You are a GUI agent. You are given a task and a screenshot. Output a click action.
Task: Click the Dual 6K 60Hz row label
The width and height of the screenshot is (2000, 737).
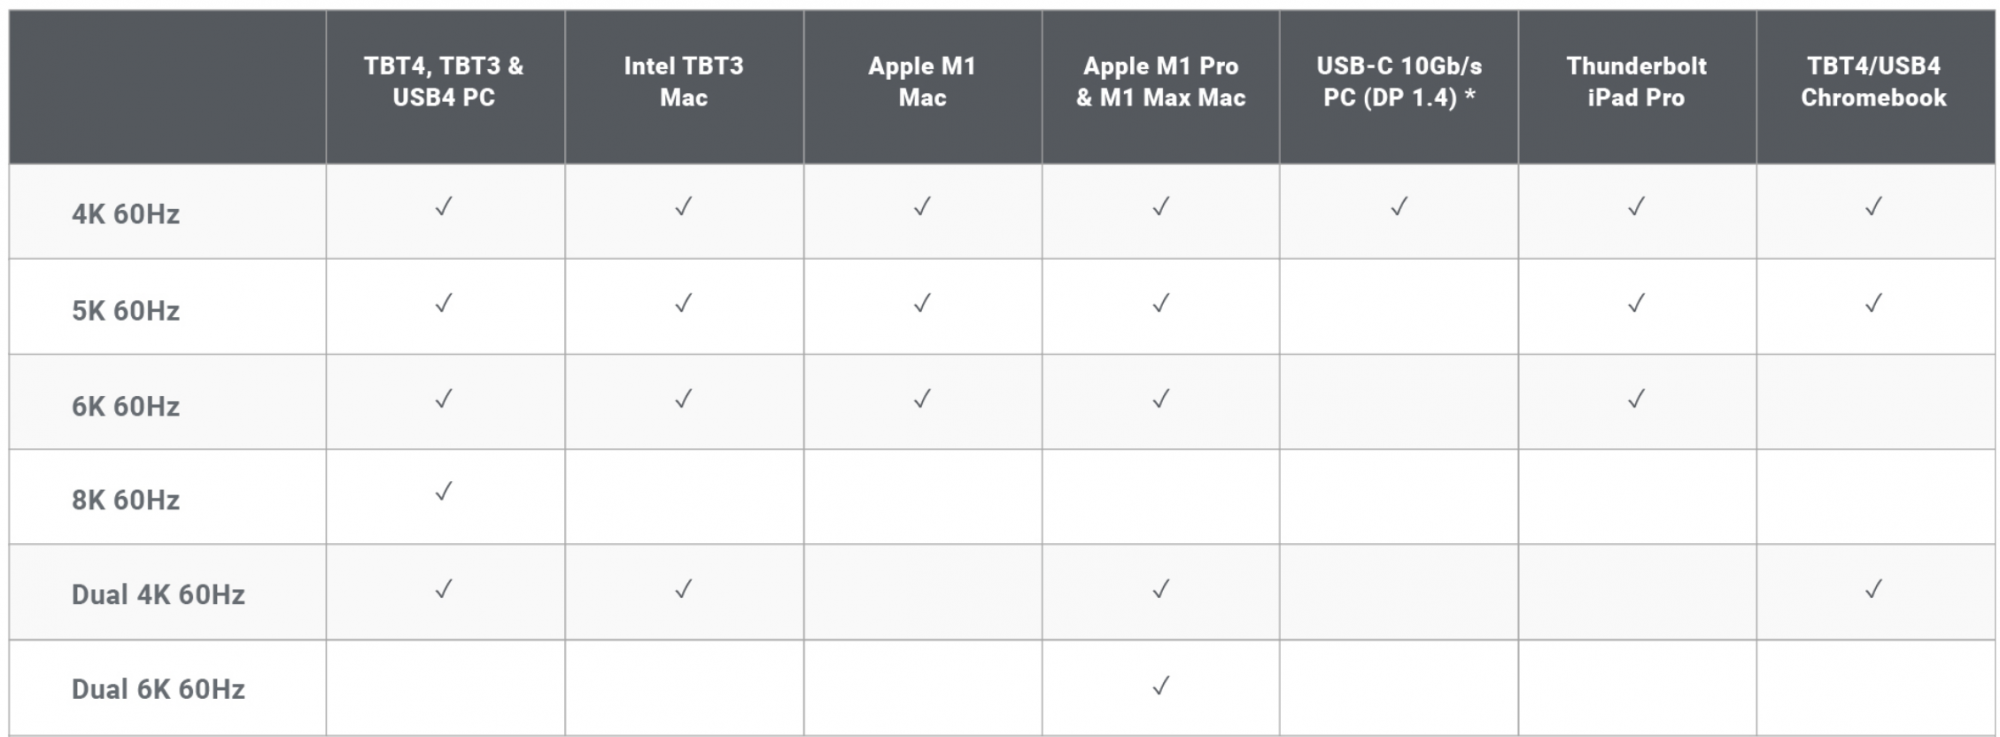(x=158, y=689)
